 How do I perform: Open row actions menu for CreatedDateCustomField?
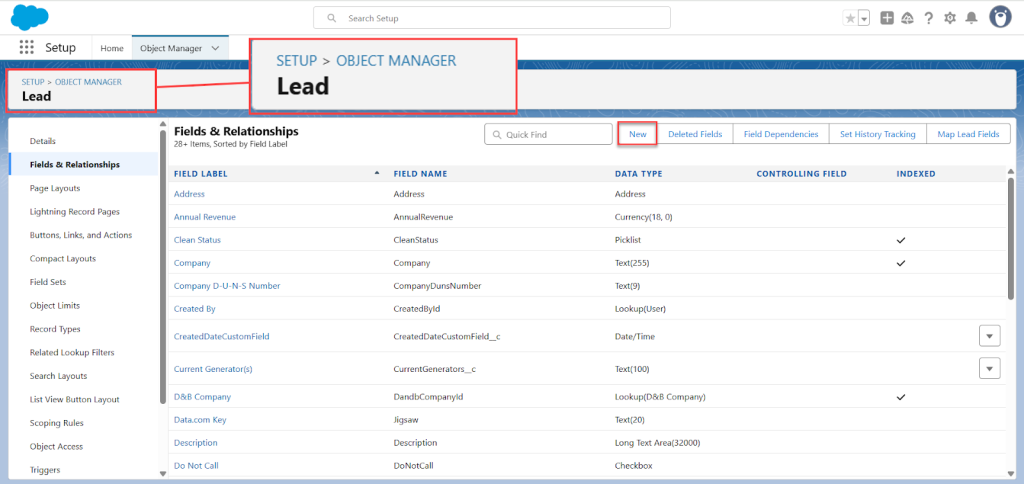click(989, 336)
